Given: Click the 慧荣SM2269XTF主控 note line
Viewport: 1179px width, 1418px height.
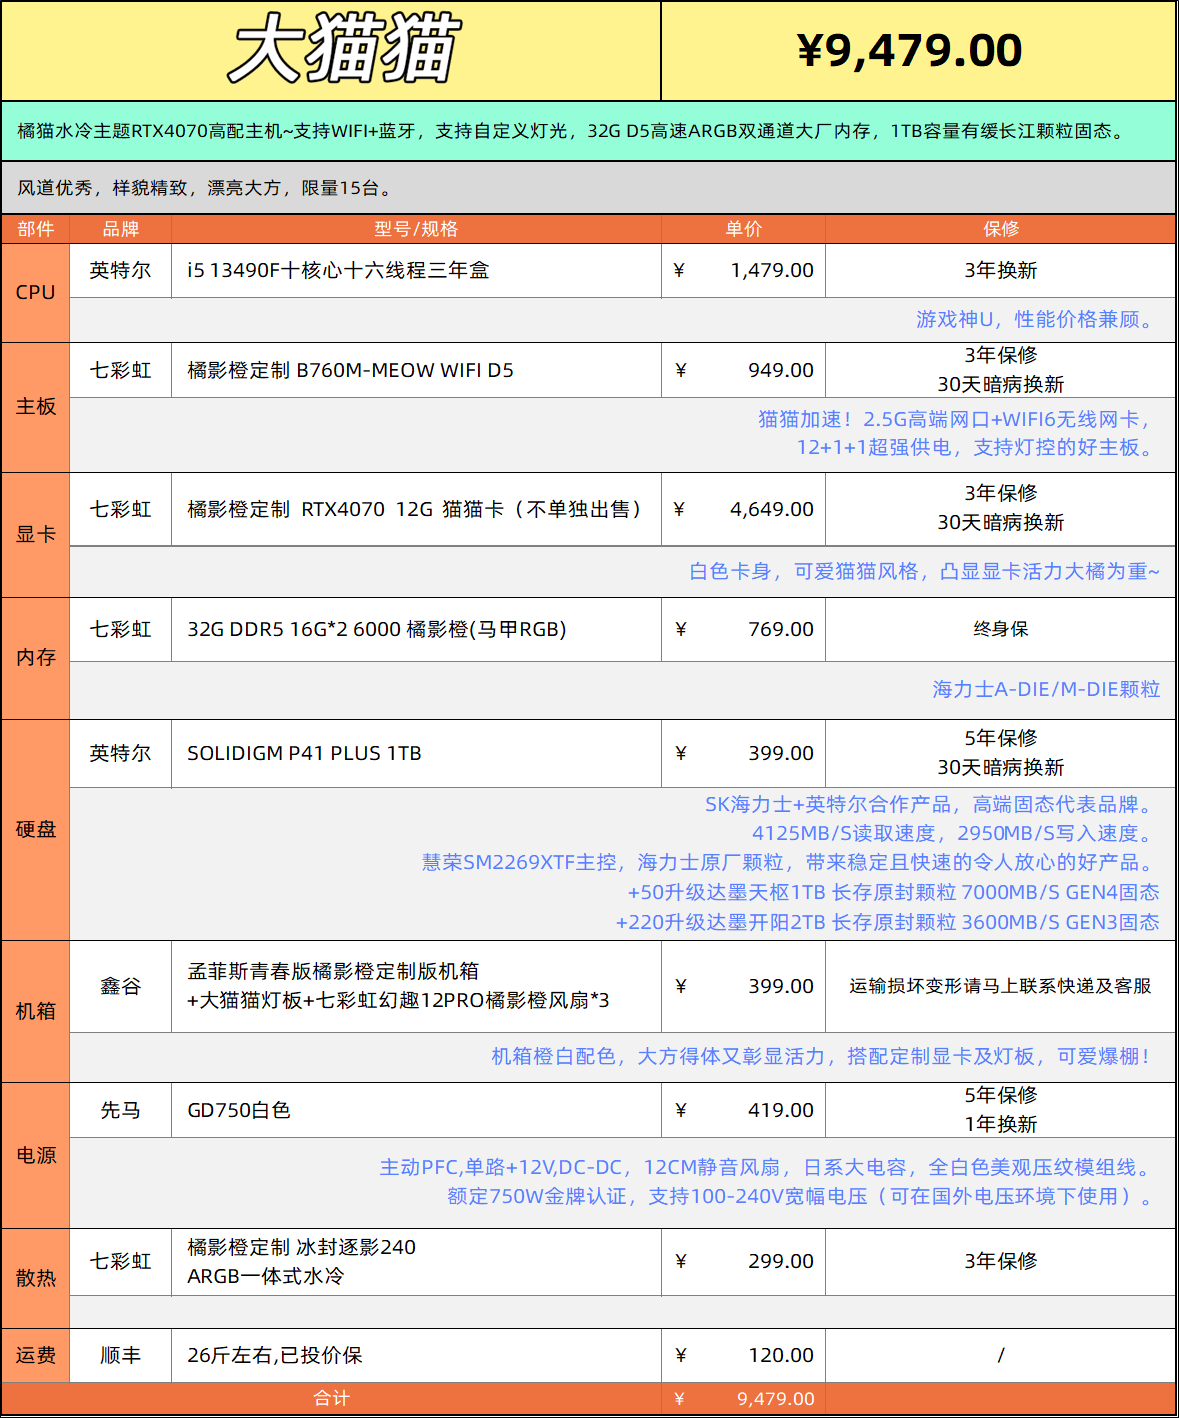Looking at the screenshot, I should tap(790, 862).
